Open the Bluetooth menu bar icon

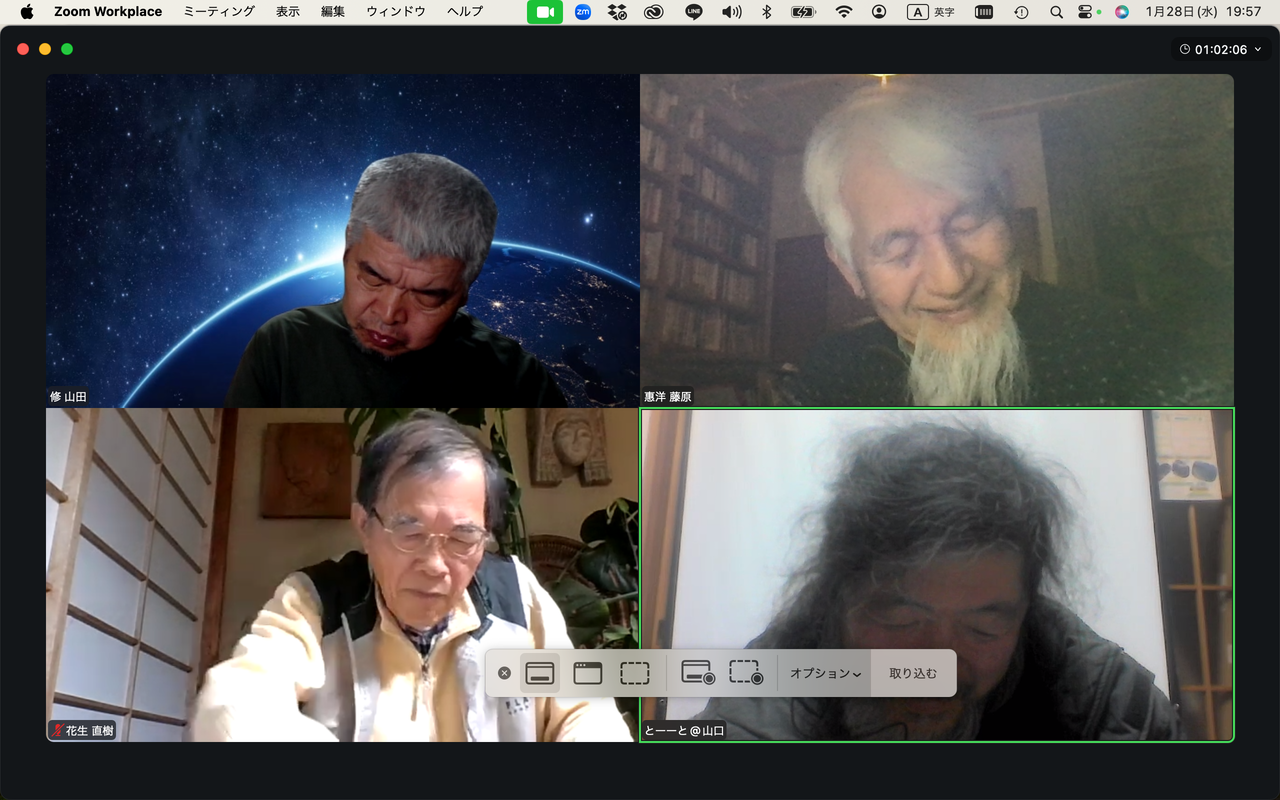pos(767,12)
